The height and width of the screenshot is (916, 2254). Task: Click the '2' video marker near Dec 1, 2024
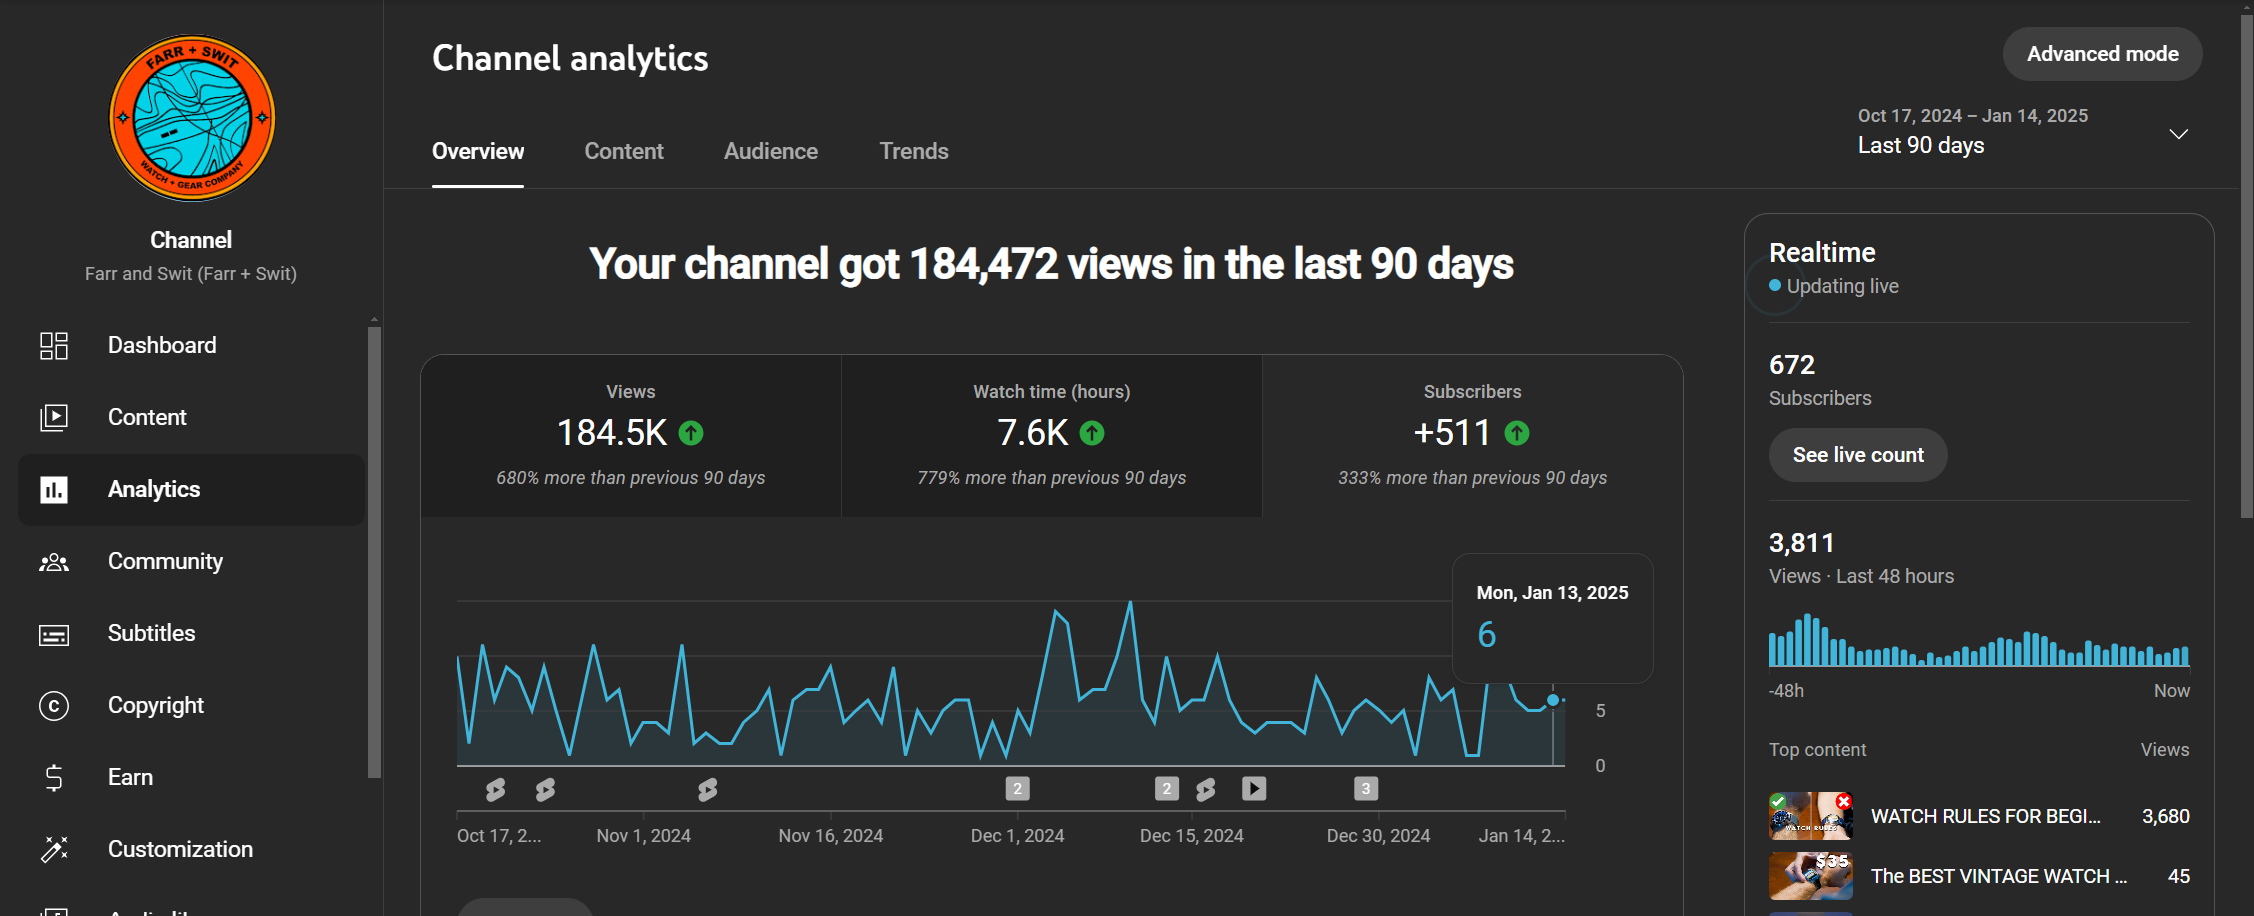[1017, 789]
